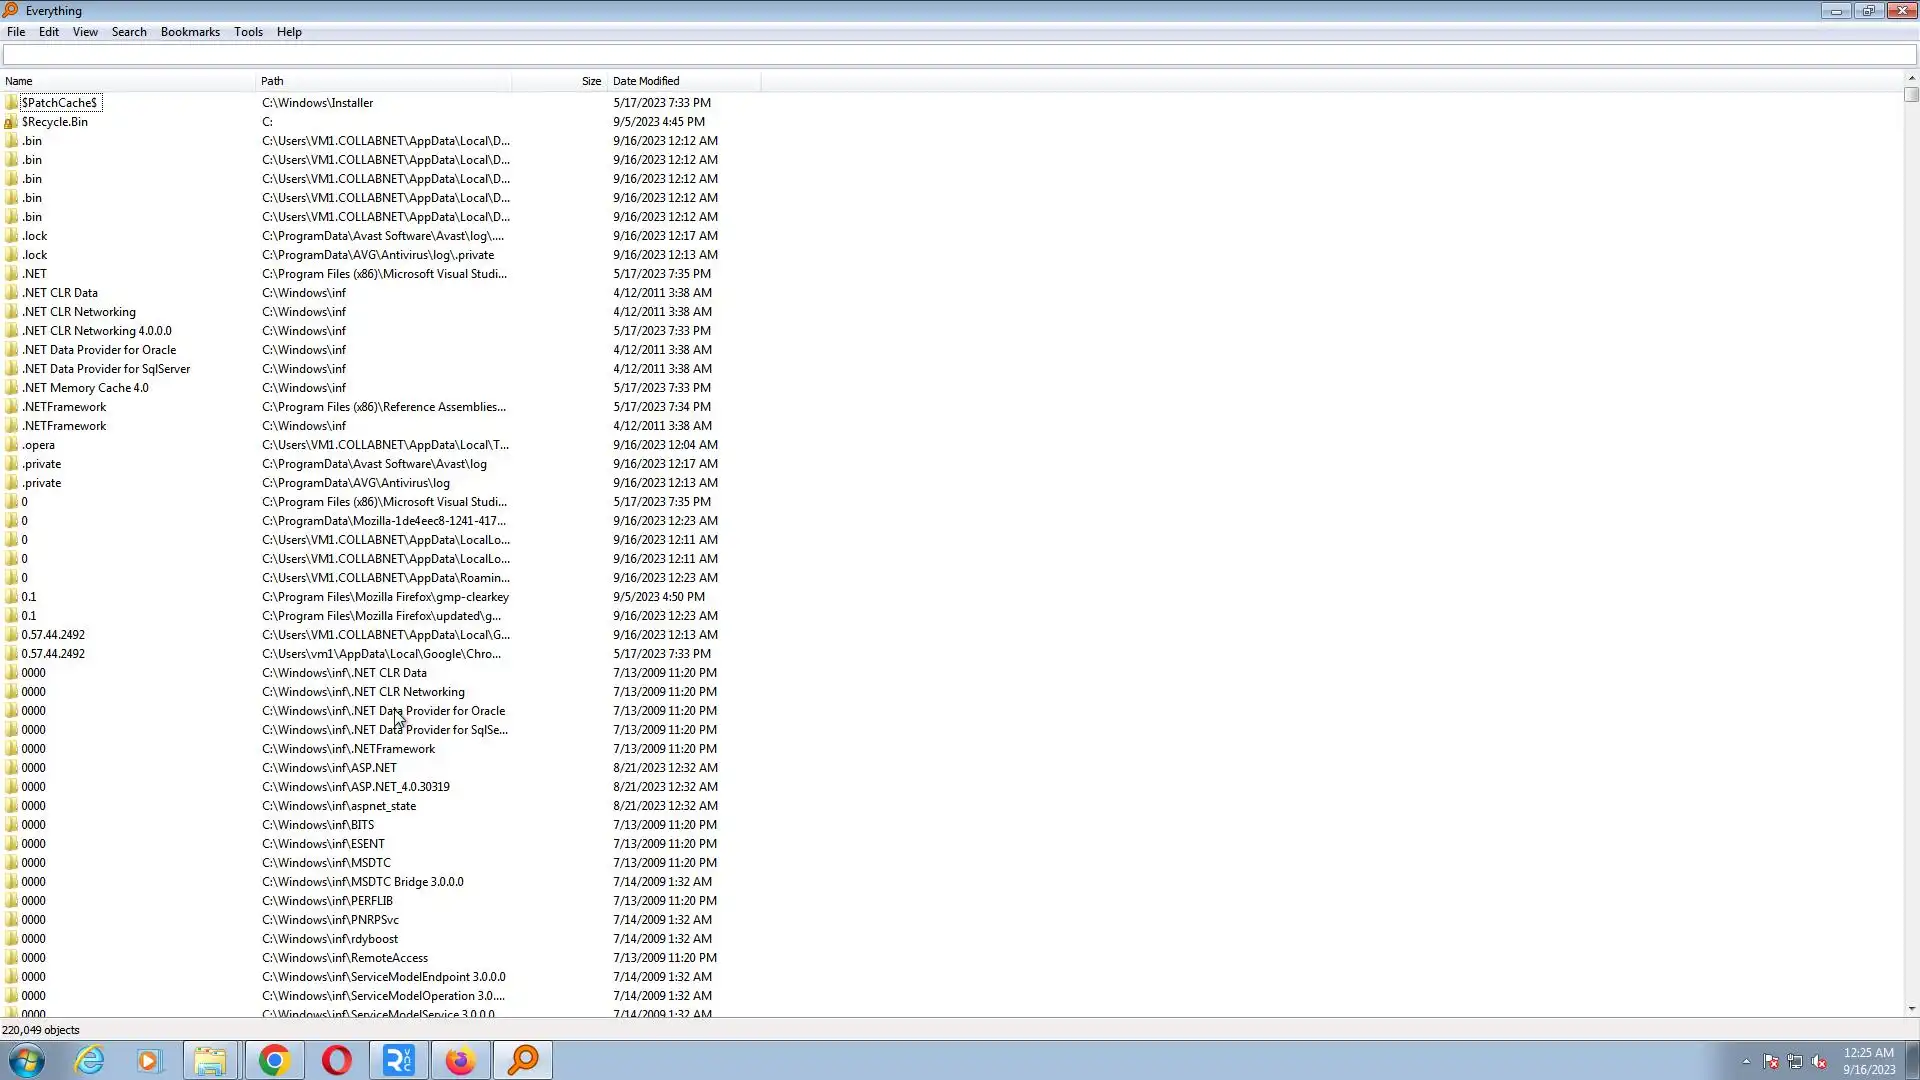Select the .opera folder row
Viewport: 1920px width, 1080px height.
click(39, 445)
